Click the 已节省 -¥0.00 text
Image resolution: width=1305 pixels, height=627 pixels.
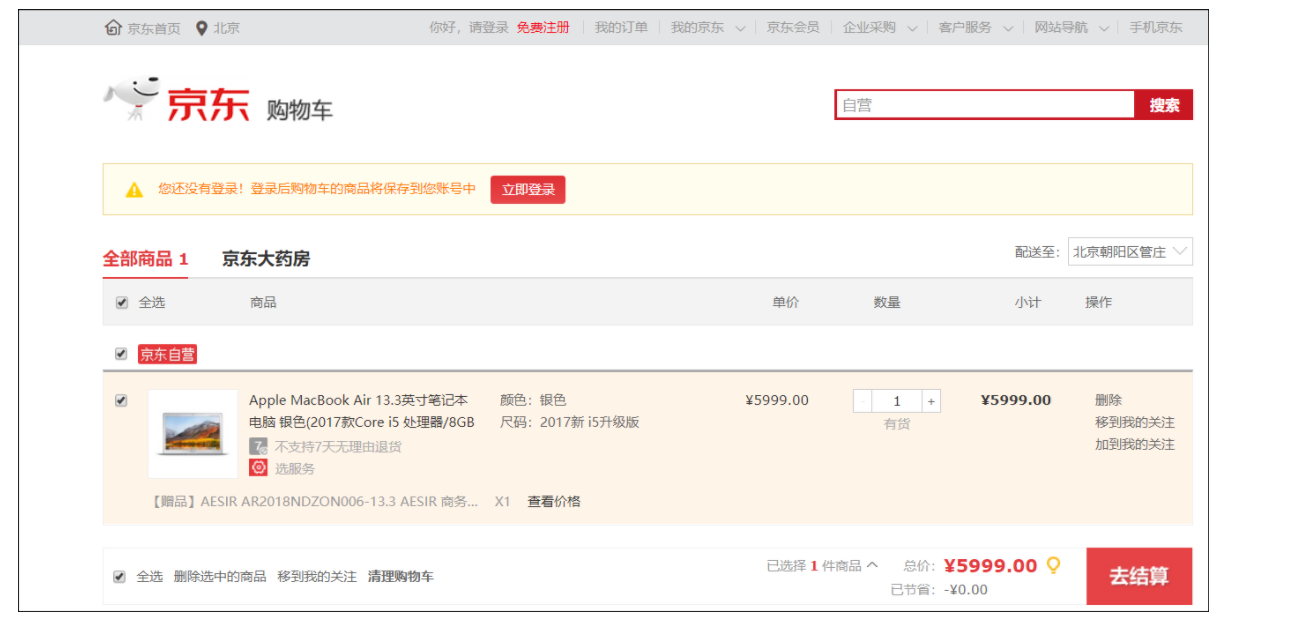(939, 590)
